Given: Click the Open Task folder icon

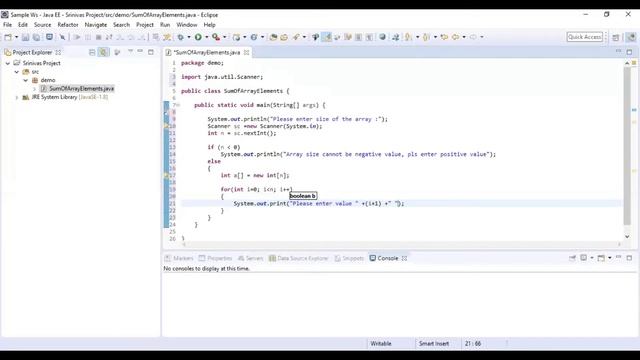Looking at the screenshot, I should pyautogui.click(x=284, y=37).
